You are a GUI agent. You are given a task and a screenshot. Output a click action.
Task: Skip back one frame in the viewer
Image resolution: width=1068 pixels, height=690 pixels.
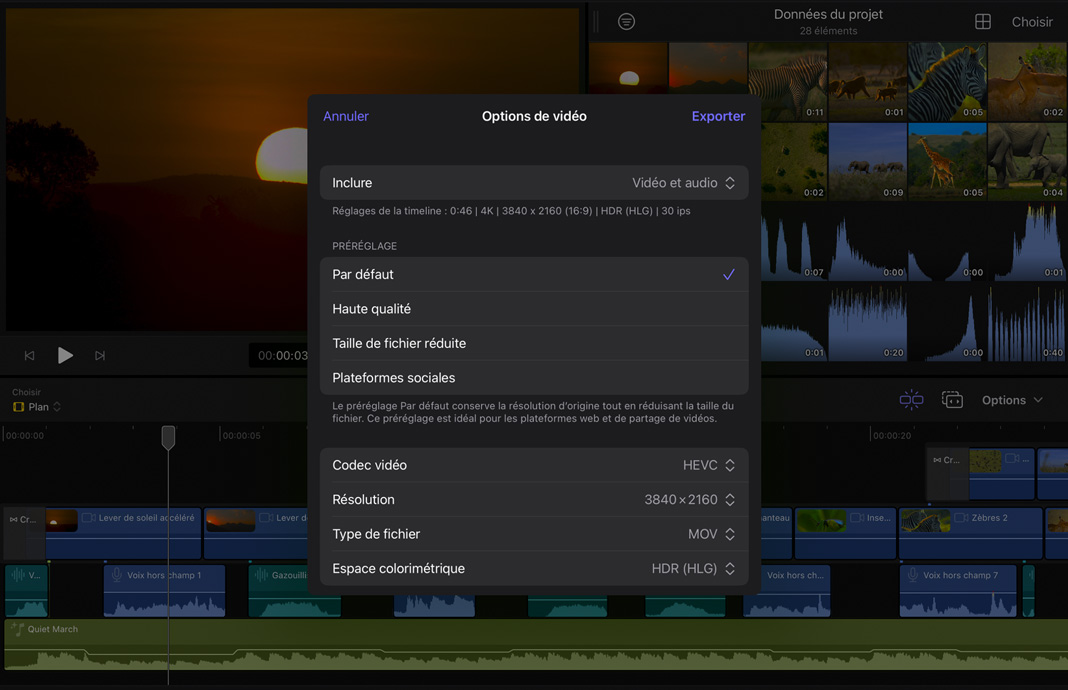(x=29, y=355)
